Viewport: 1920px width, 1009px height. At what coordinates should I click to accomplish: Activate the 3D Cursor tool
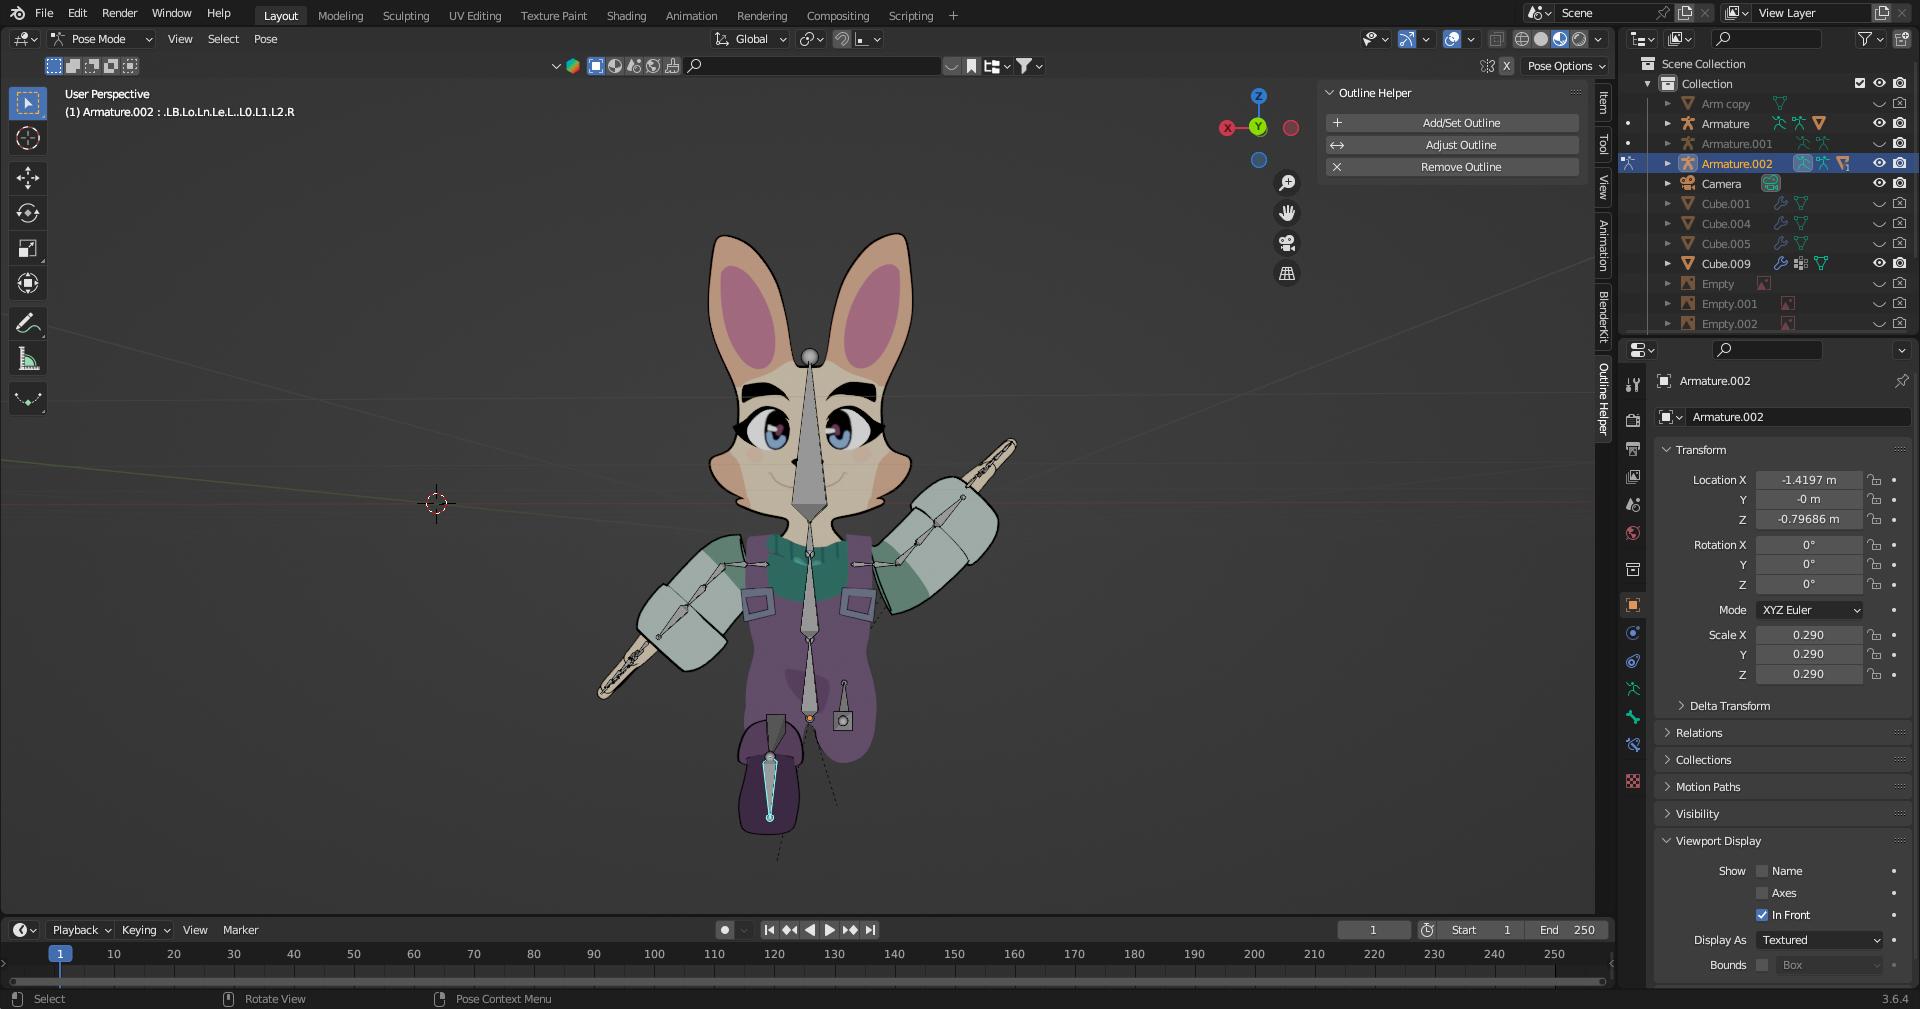pyautogui.click(x=28, y=138)
